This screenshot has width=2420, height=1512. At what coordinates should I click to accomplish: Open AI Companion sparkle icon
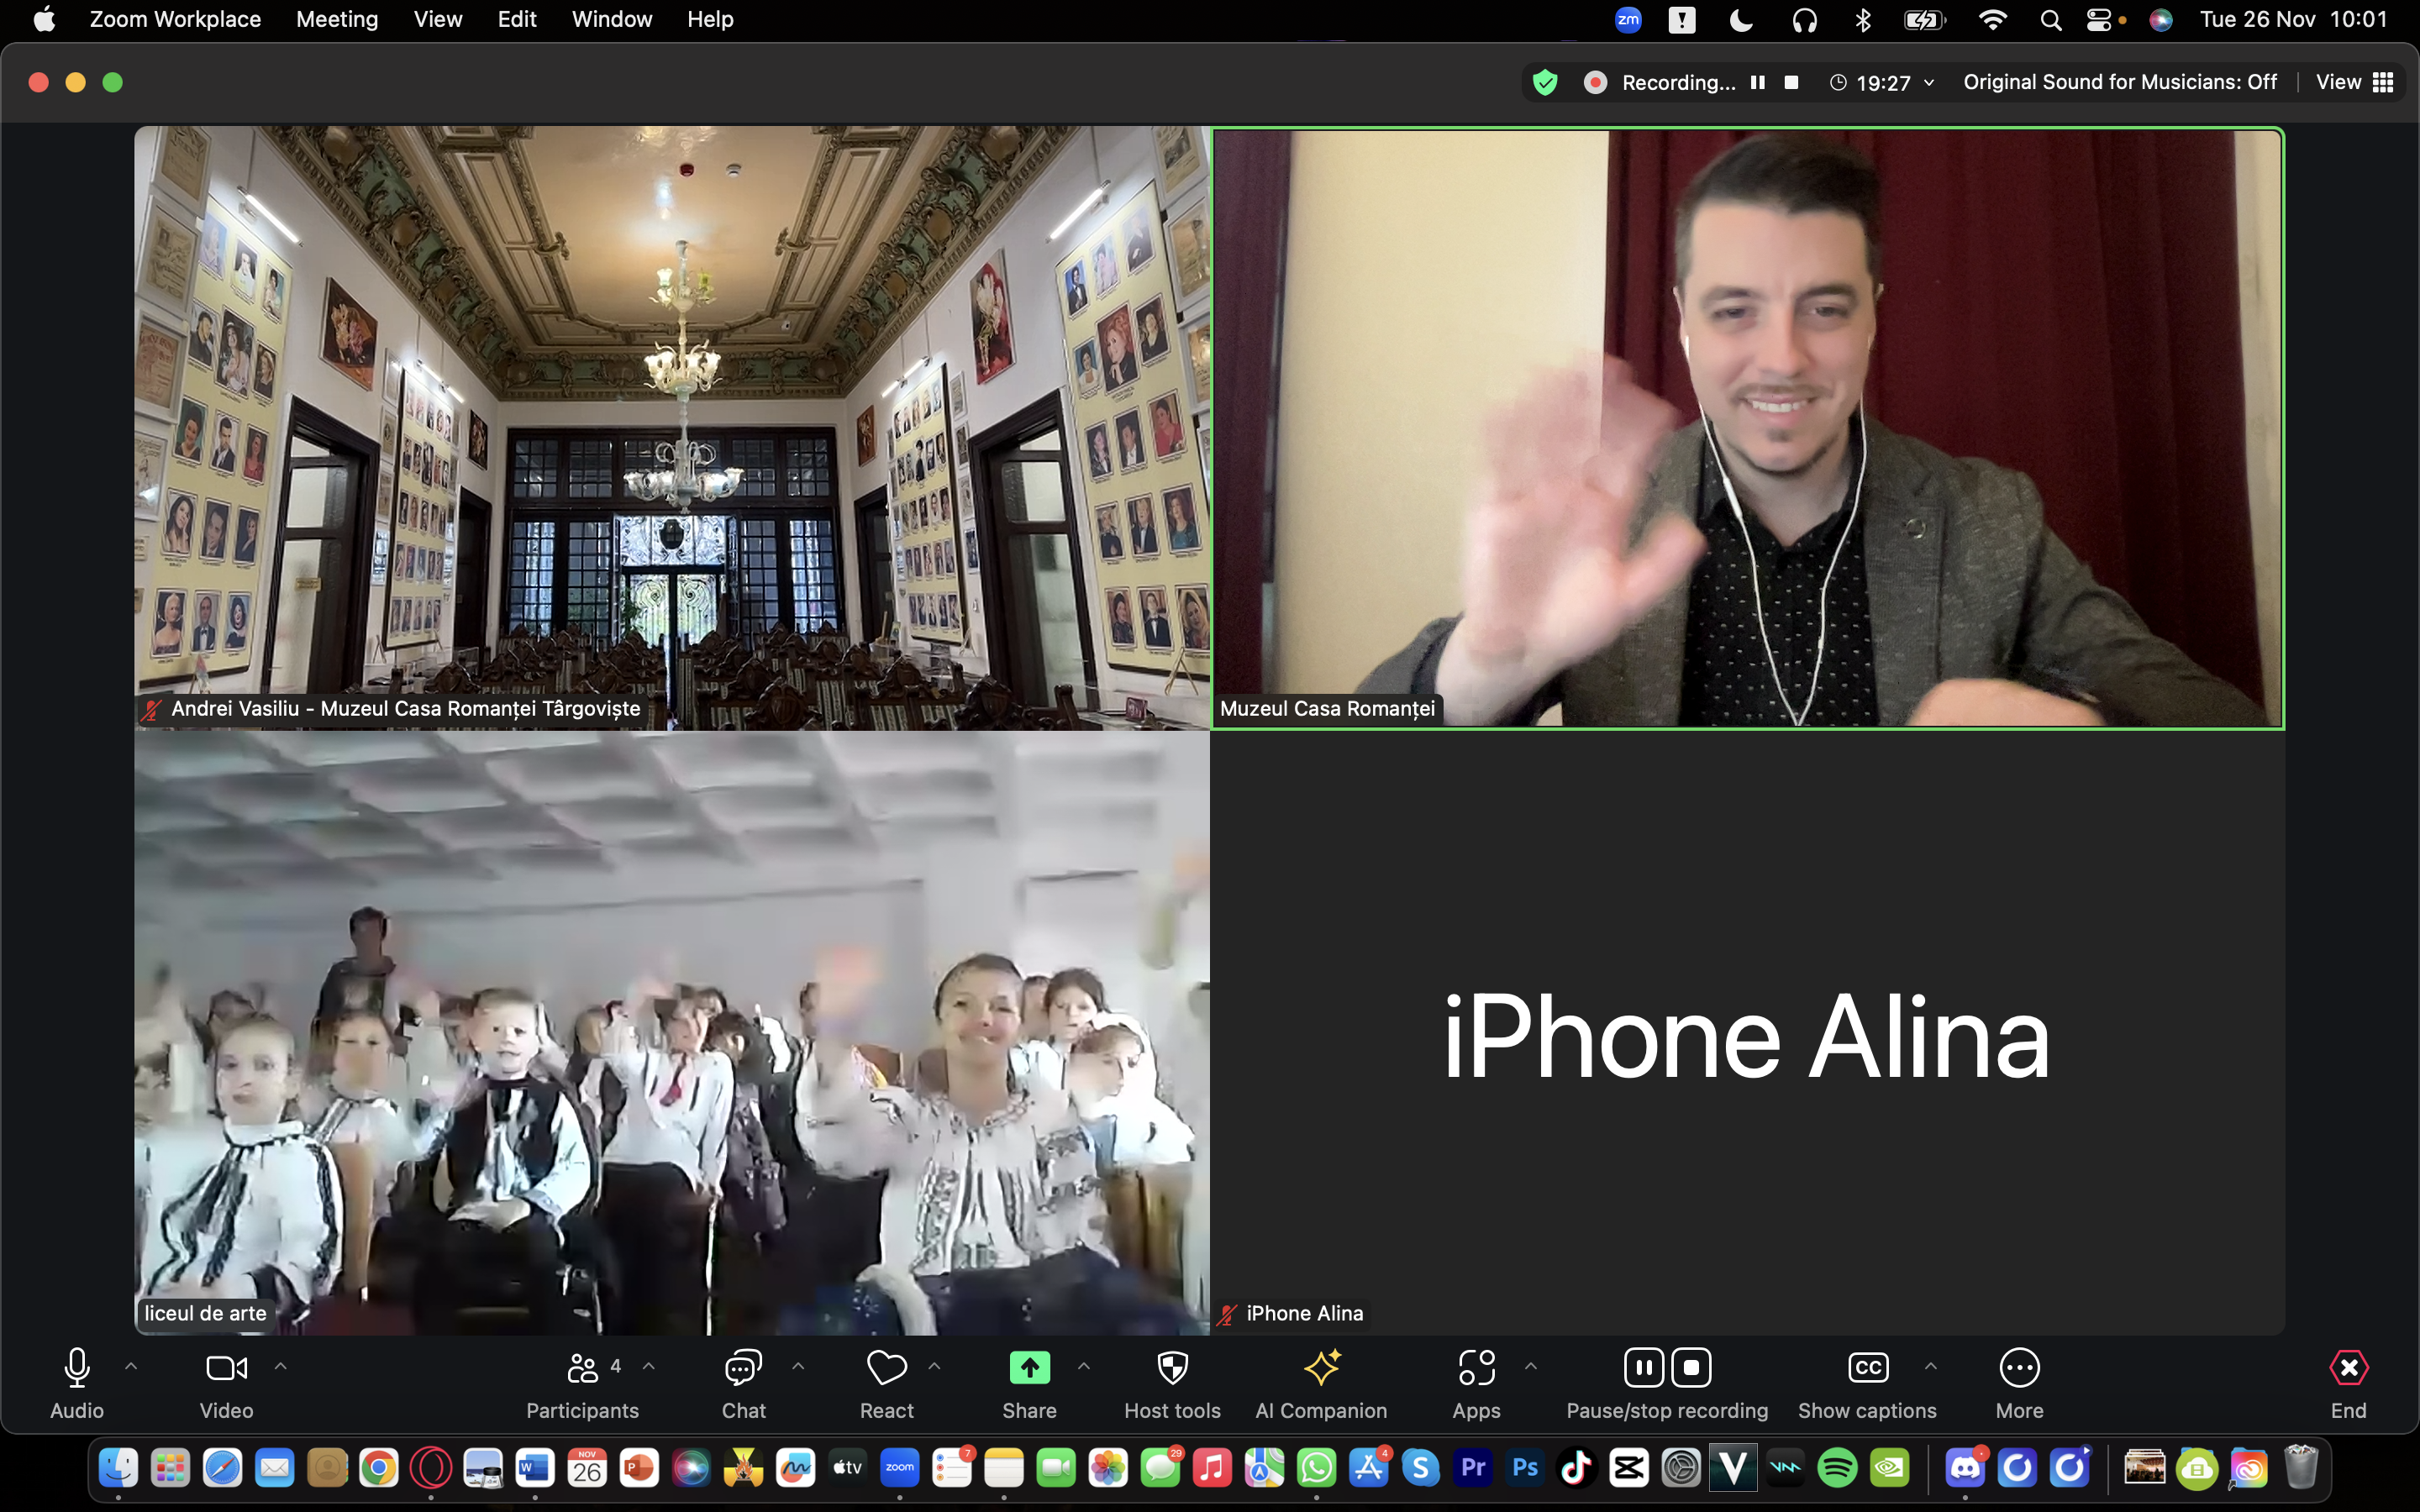click(1321, 1383)
